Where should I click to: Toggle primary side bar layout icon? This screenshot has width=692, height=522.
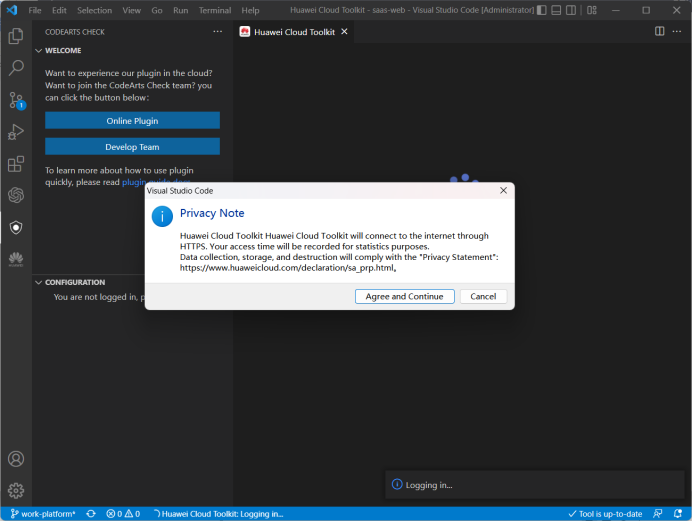pos(542,10)
